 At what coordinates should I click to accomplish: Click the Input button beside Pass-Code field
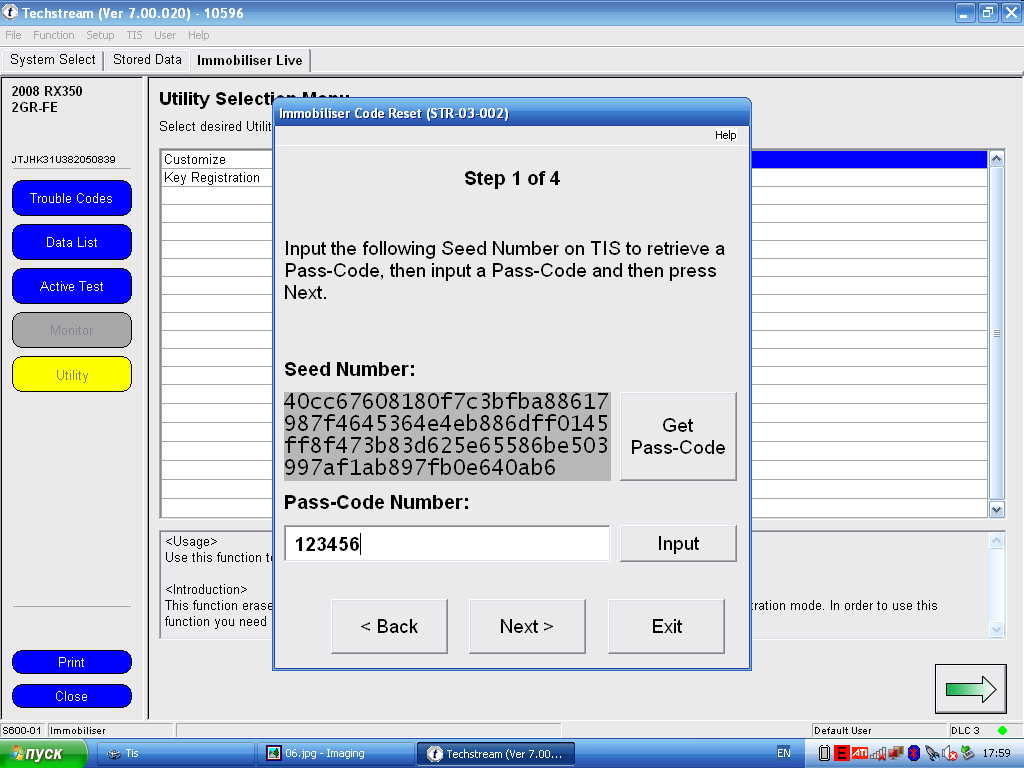point(678,543)
